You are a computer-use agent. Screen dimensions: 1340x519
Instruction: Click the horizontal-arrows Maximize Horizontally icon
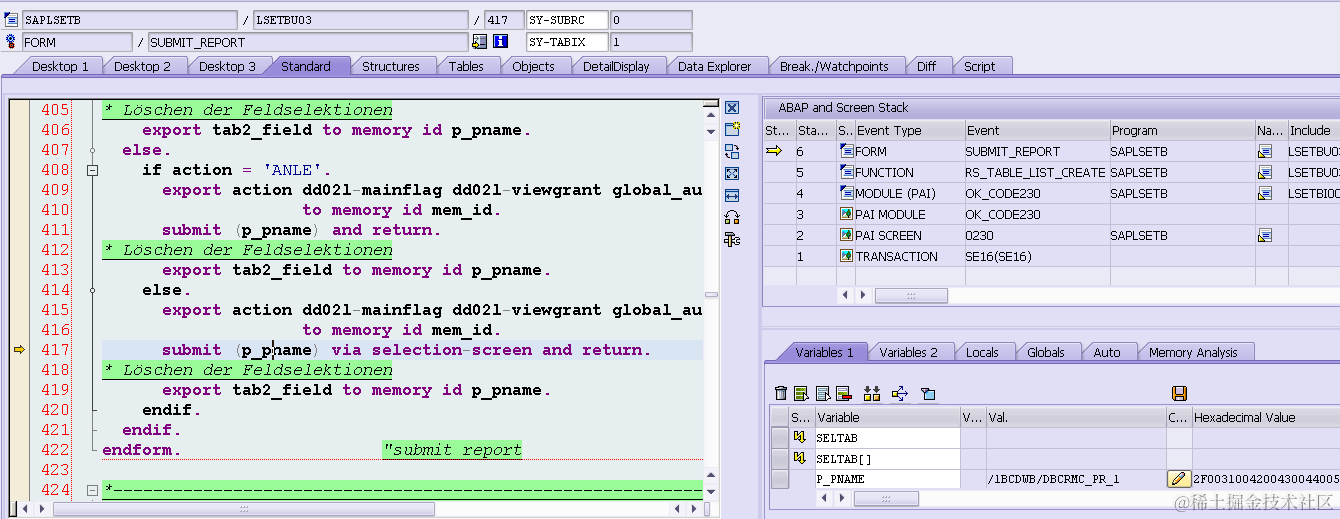732,195
